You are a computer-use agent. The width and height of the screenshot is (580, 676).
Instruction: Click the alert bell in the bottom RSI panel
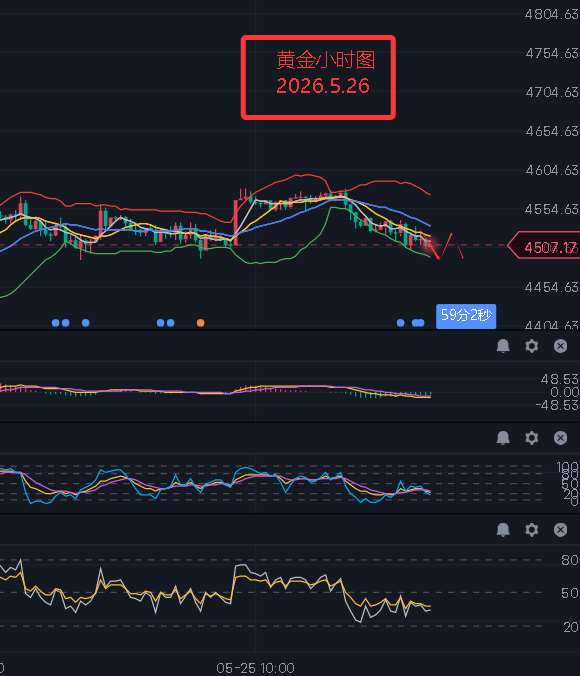click(503, 529)
